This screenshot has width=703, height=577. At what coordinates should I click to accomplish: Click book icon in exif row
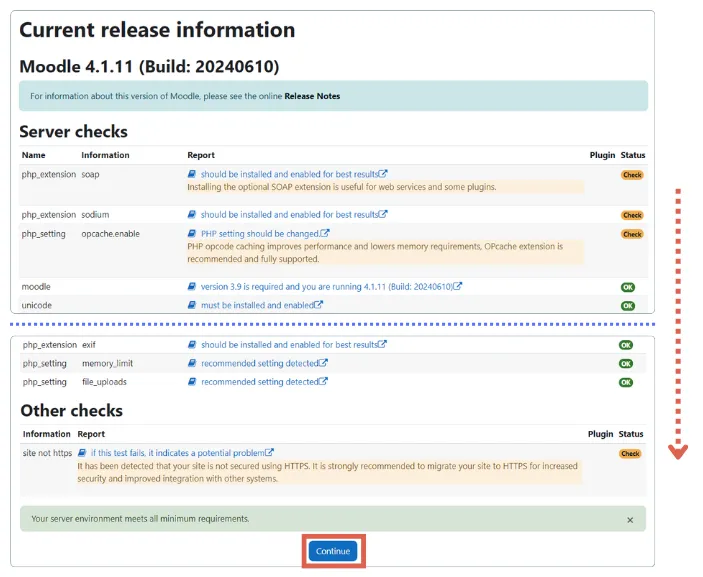(x=192, y=344)
